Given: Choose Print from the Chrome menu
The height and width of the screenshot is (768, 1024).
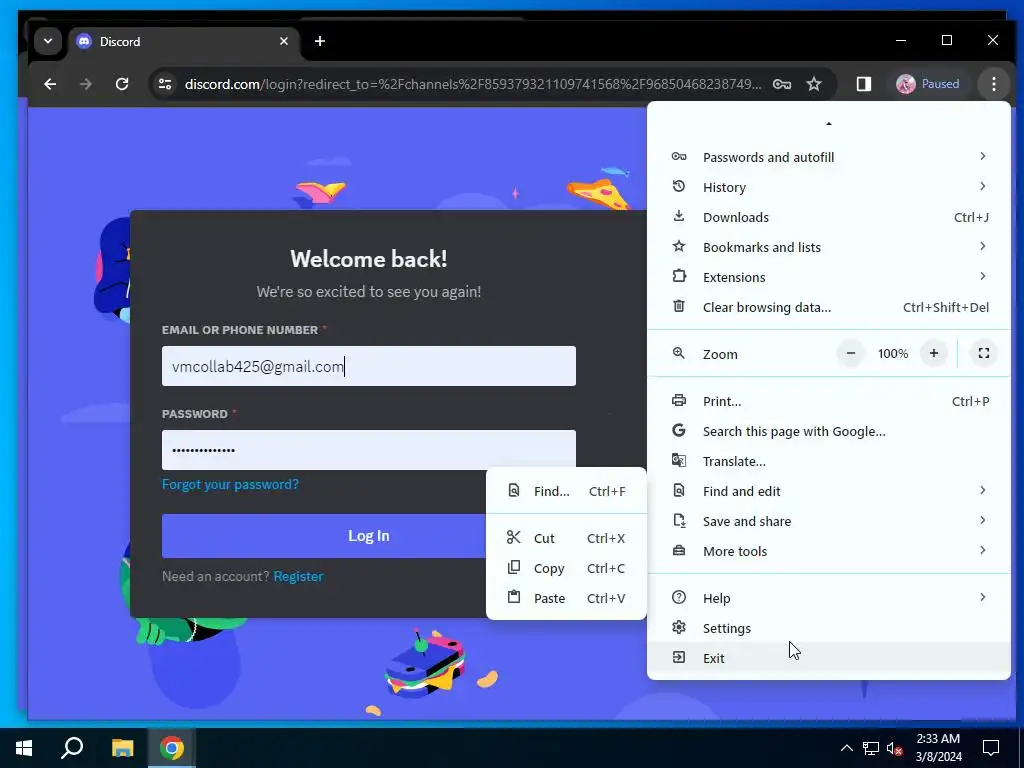Looking at the screenshot, I should pyautogui.click(x=829, y=401).
